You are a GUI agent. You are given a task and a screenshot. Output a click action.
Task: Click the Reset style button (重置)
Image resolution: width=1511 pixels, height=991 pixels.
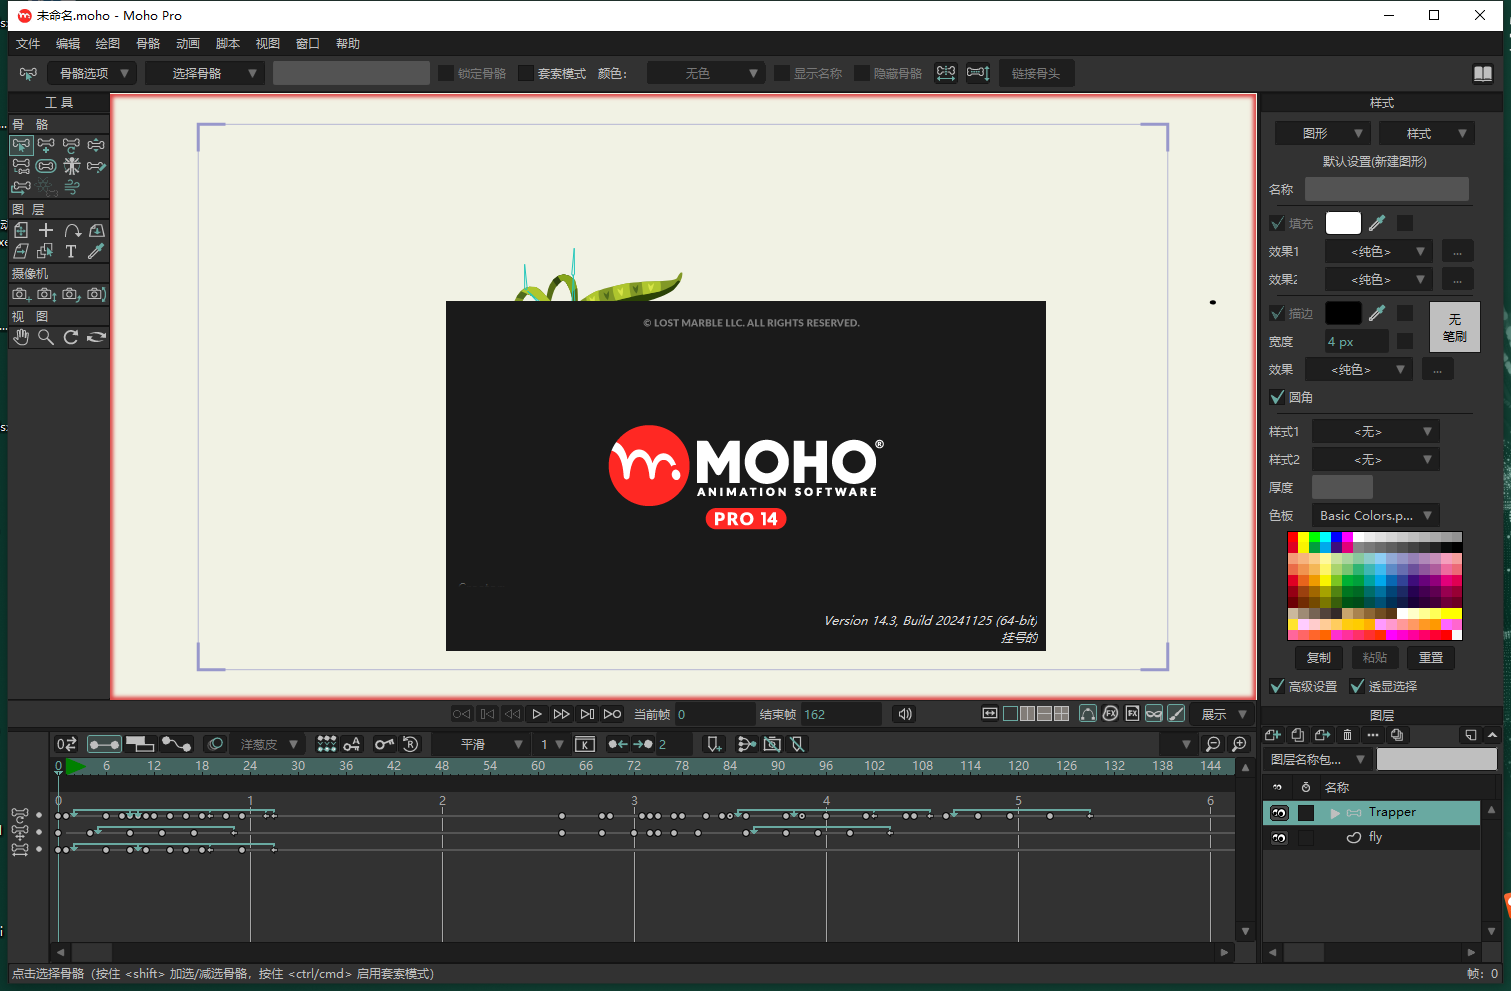pyautogui.click(x=1431, y=657)
